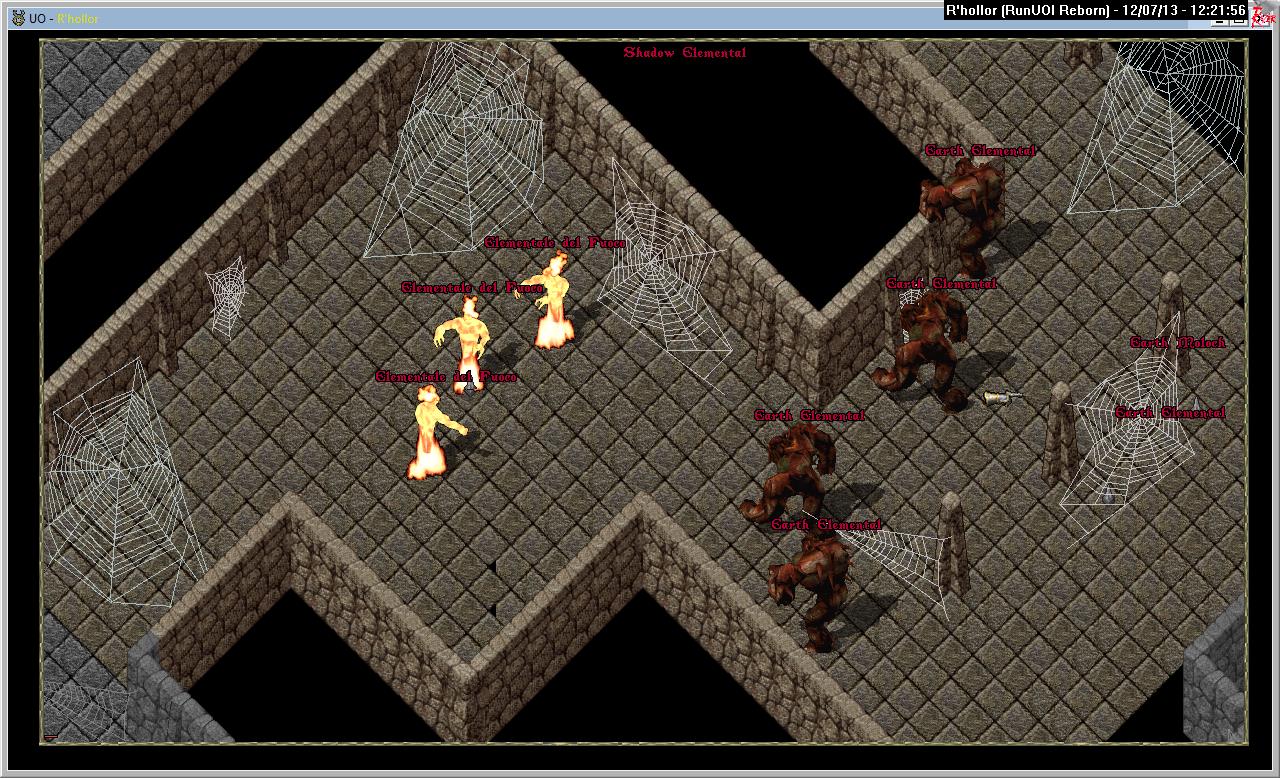Click the stone pillar next to the silver item

[1060, 432]
